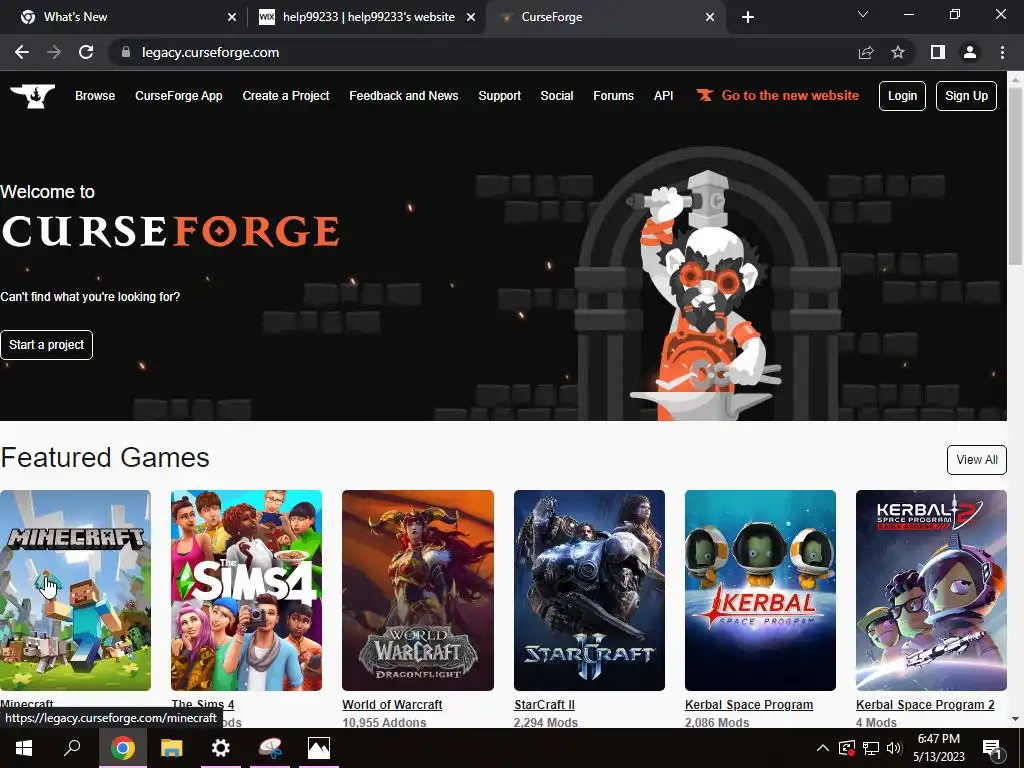Click the CurseForge anvil logo

pyautogui.click(x=33, y=96)
